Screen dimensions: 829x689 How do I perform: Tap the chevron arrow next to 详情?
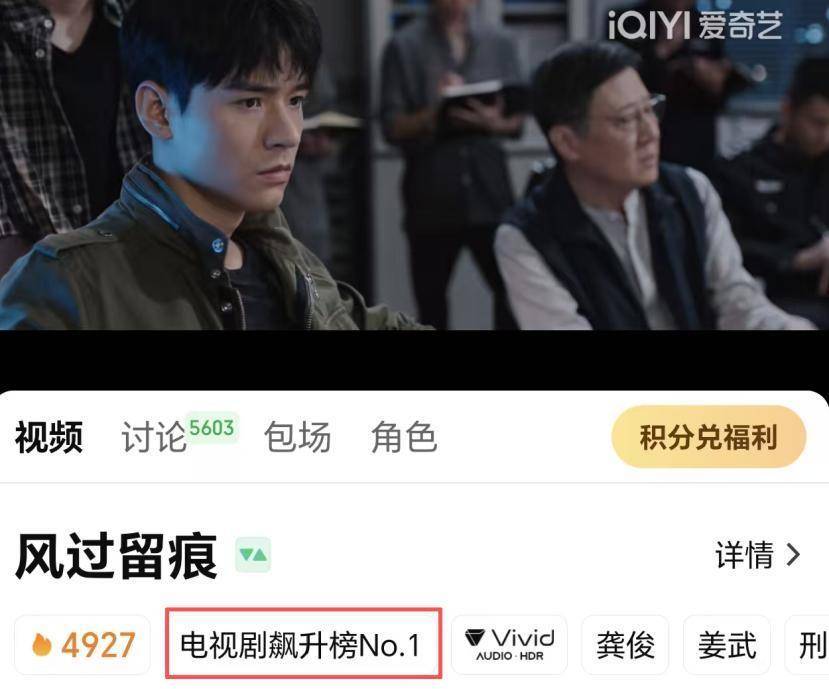(793, 555)
